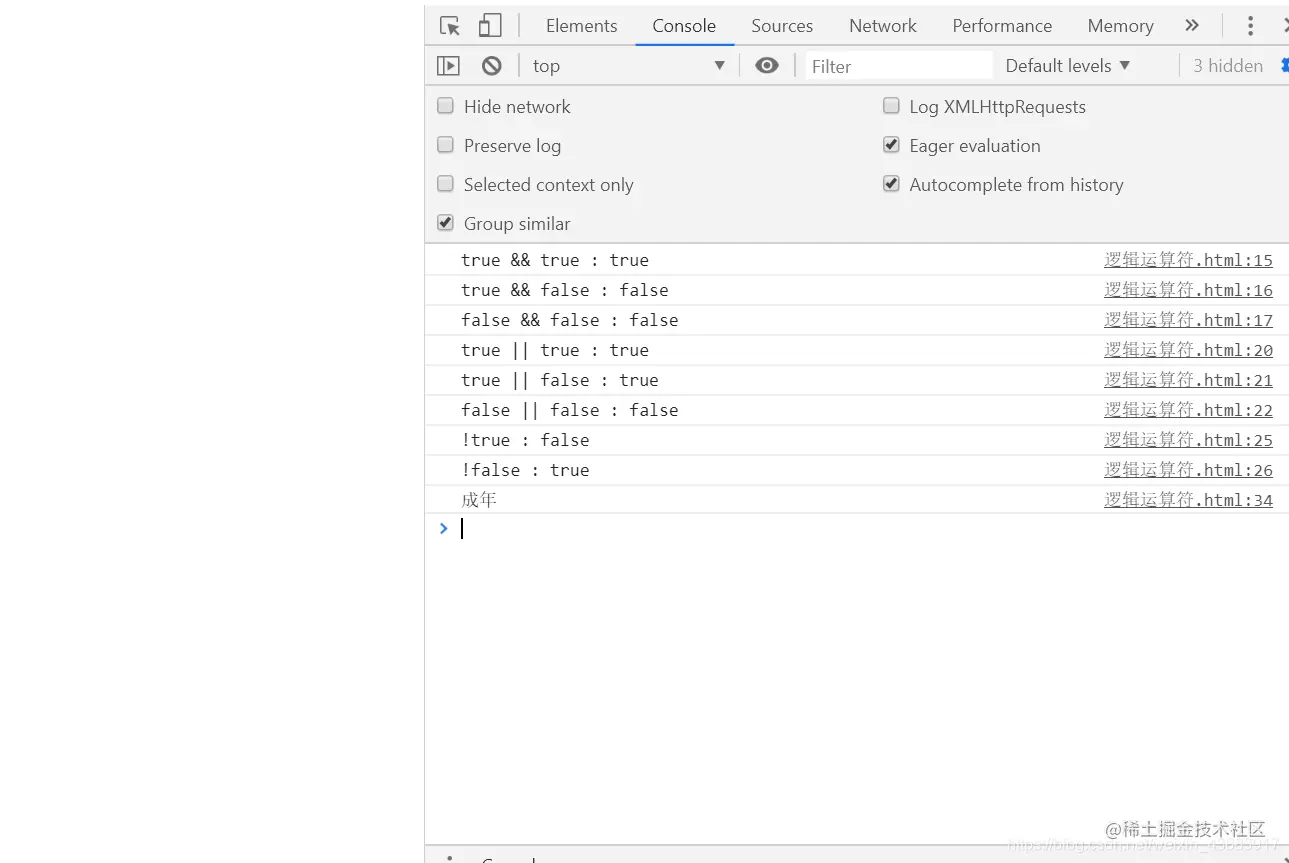Switch to the Memory tab
This screenshot has height=863, width=1289.
pyautogui.click(x=1121, y=26)
